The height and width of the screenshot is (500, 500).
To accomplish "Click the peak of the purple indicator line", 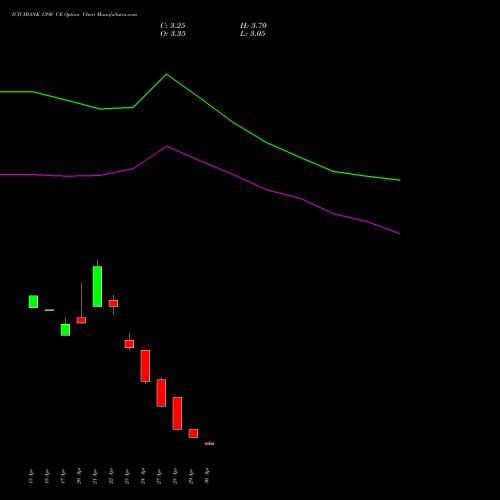I will pos(167,146).
